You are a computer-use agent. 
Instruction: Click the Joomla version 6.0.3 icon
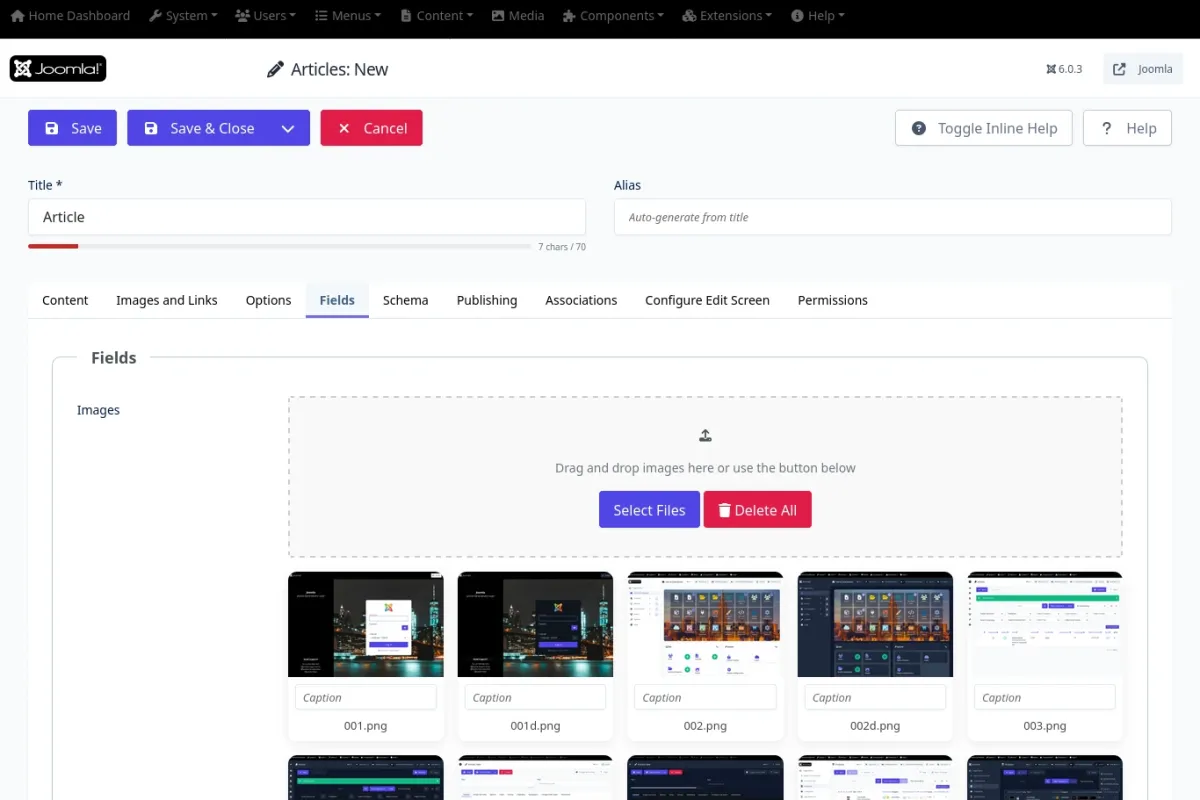click(1052, 69)
